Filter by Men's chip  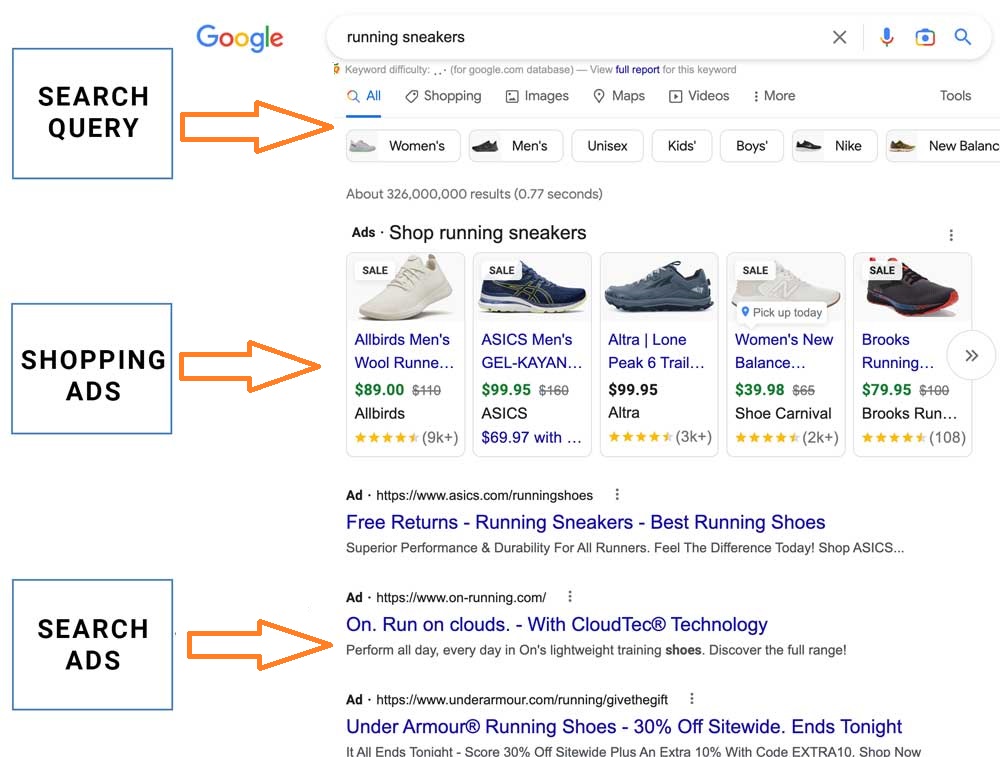(x=516, y=146)
